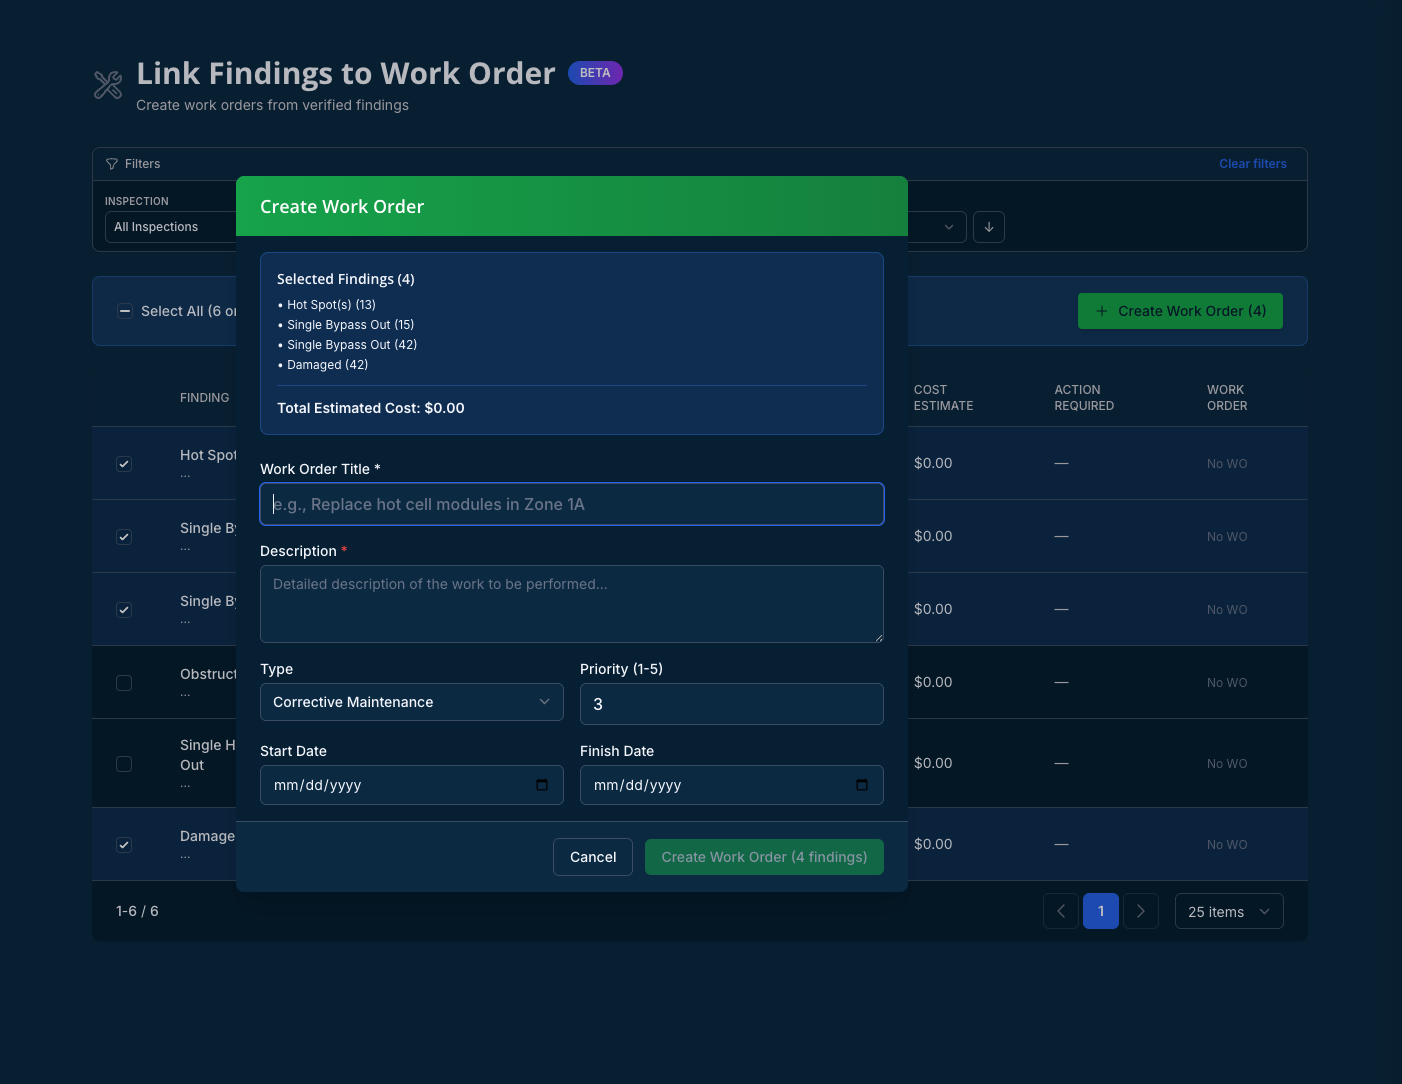Click Create Work Order (4 findings) button
This screenshot has width=1402, height=1084.
(764, 857)
